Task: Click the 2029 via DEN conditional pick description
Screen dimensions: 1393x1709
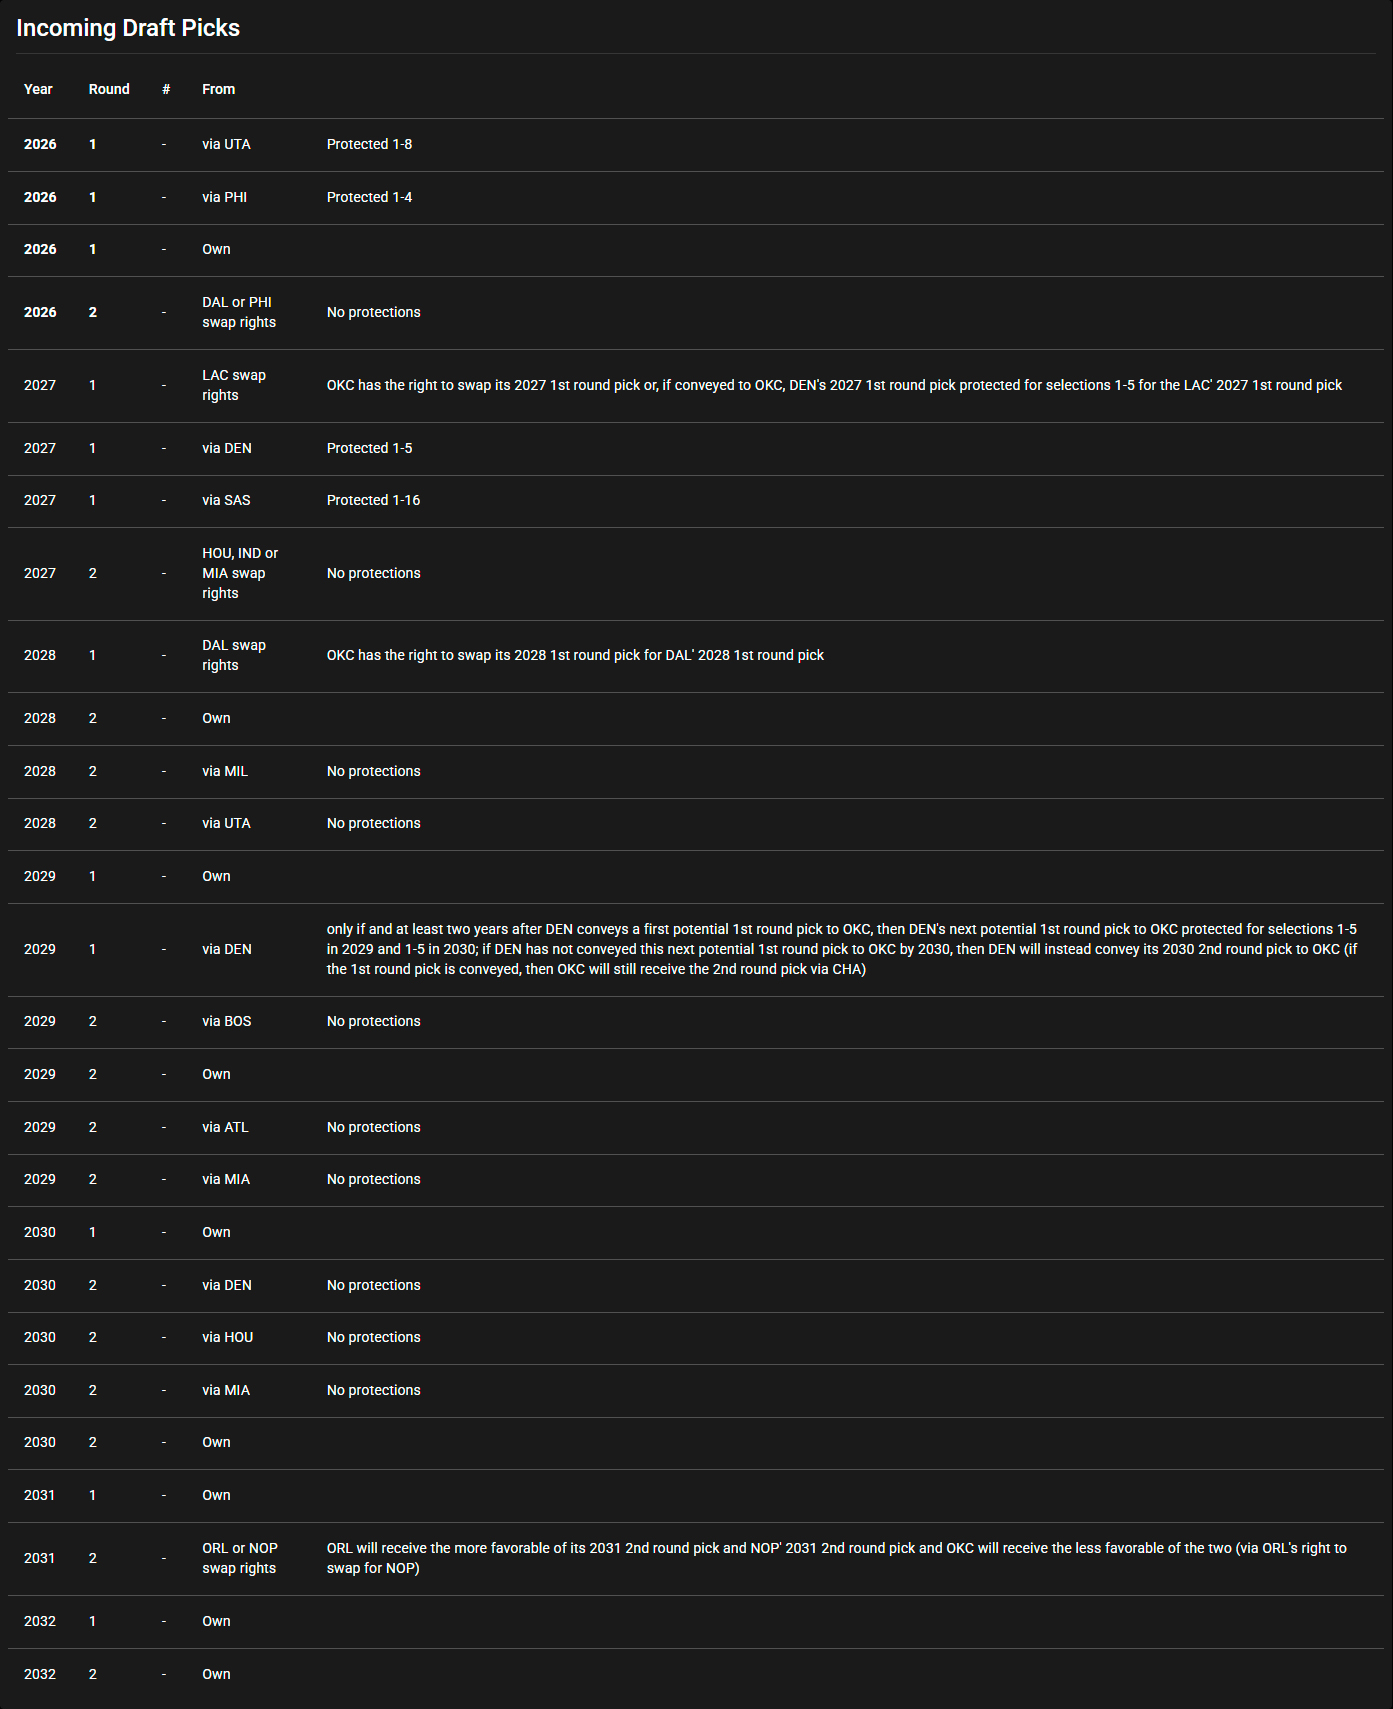Action: 842,949
